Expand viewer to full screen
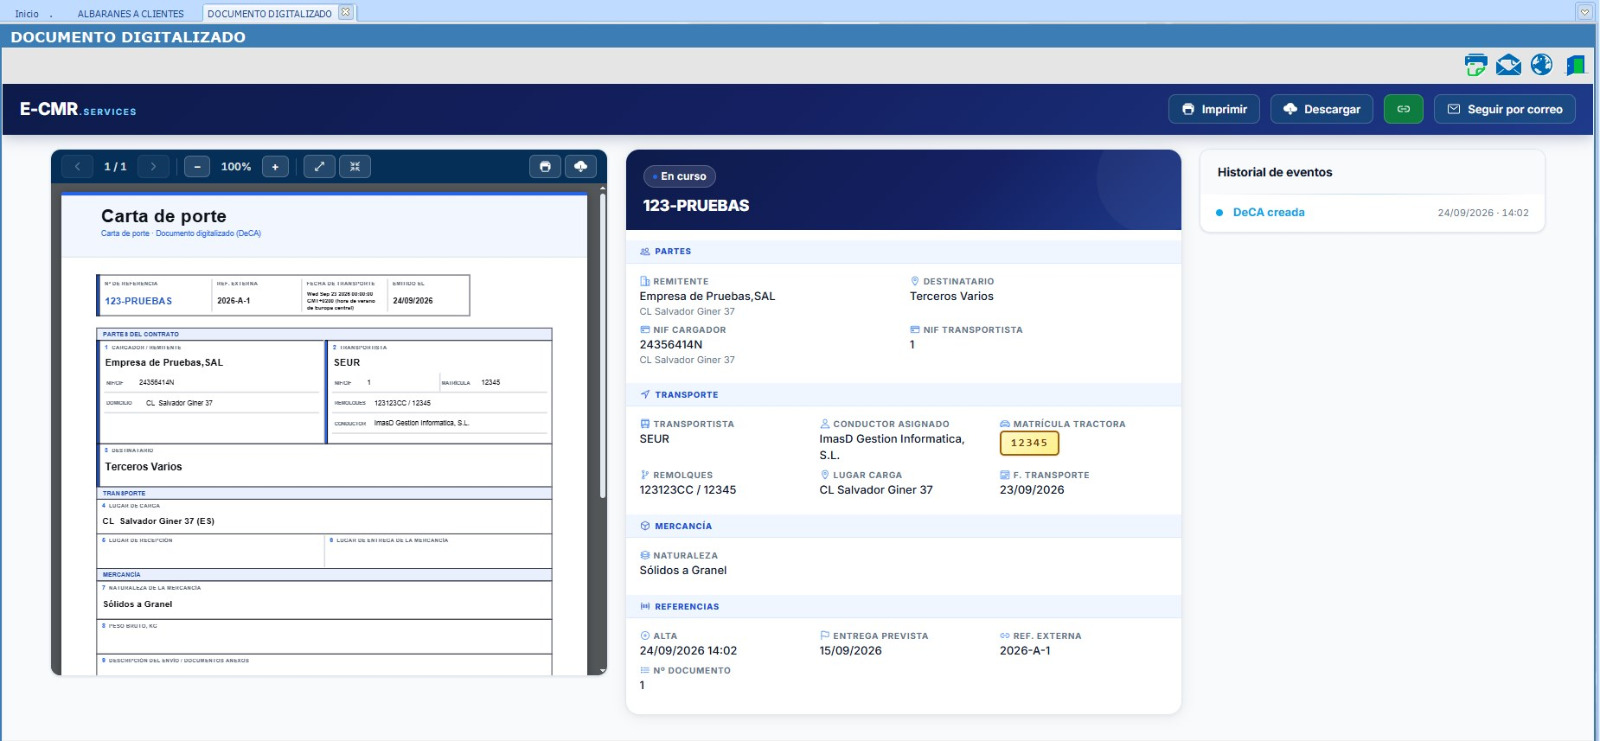The width and height of the screenshot is (1600, 741). click(319, 167)
